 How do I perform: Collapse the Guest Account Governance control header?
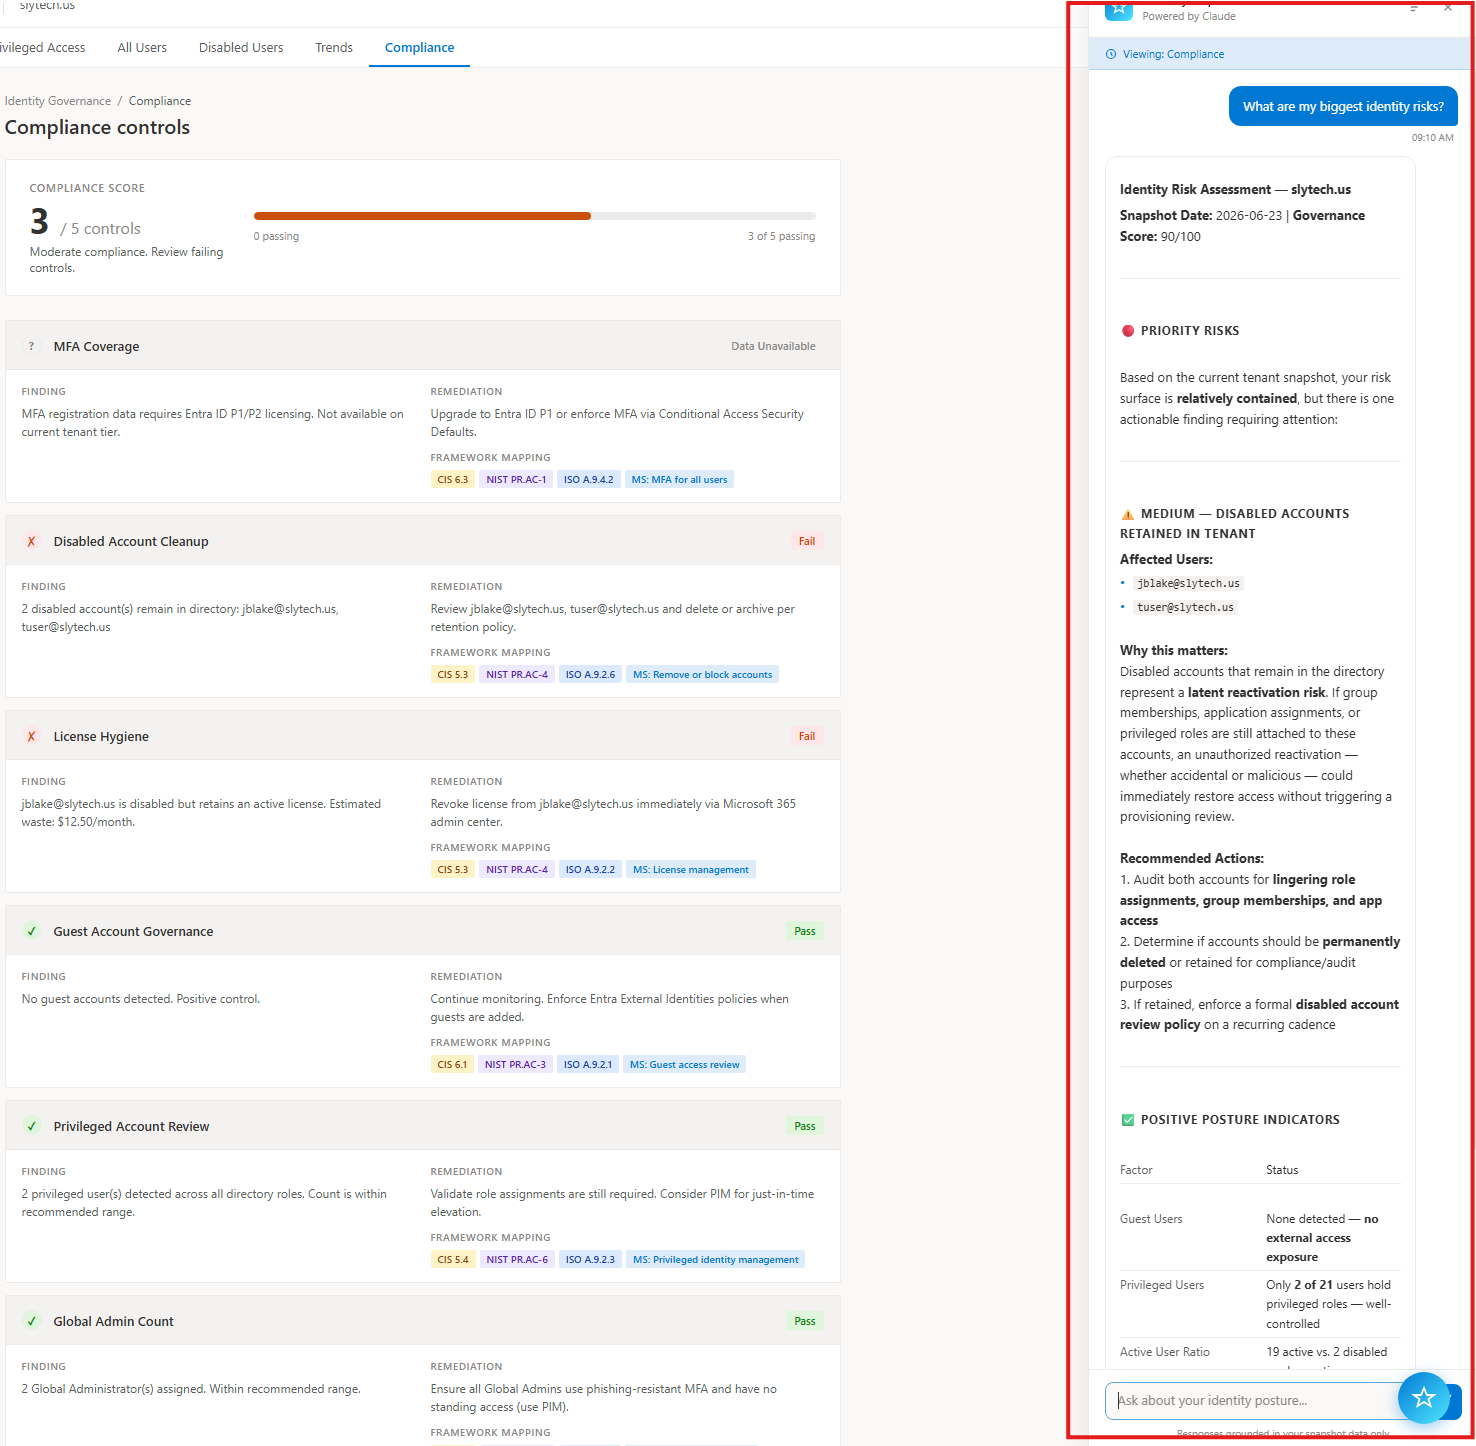pos(423,931)
